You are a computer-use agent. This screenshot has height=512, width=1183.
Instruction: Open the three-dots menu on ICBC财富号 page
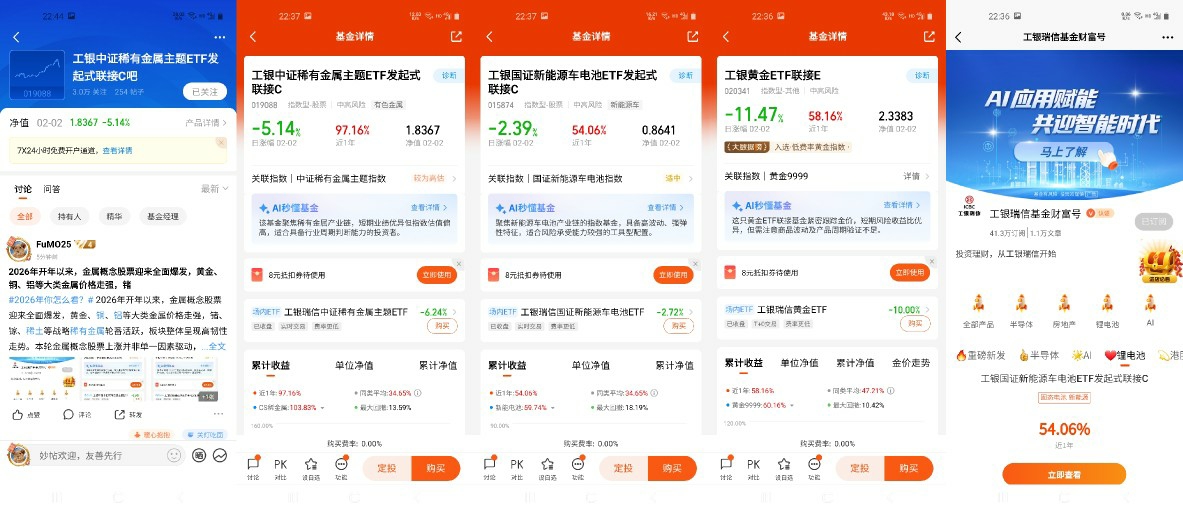tap(1168, 37)
